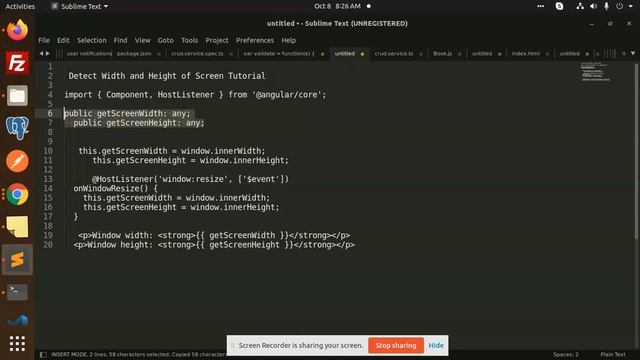
Task: Open the Find menu
Action: (x=120, y=40)
